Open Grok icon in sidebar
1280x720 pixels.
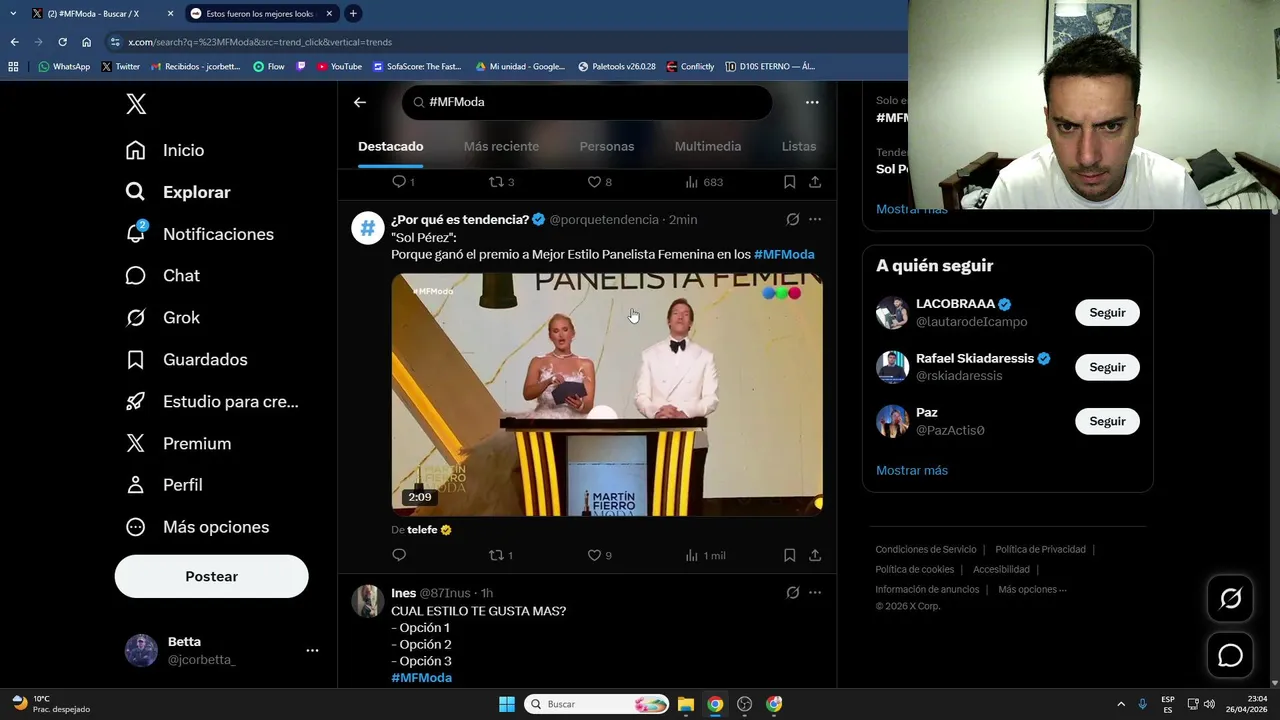click(136, 318)
